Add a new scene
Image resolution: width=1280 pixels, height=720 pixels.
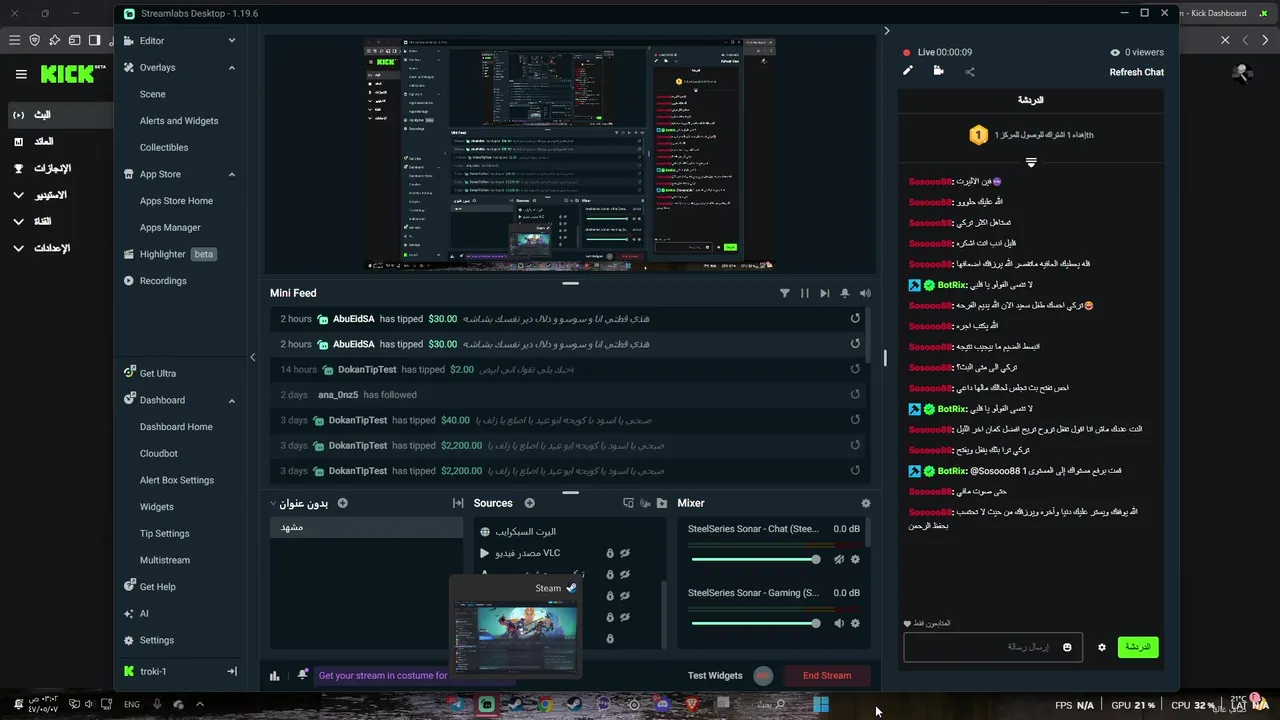coord(343,504)
